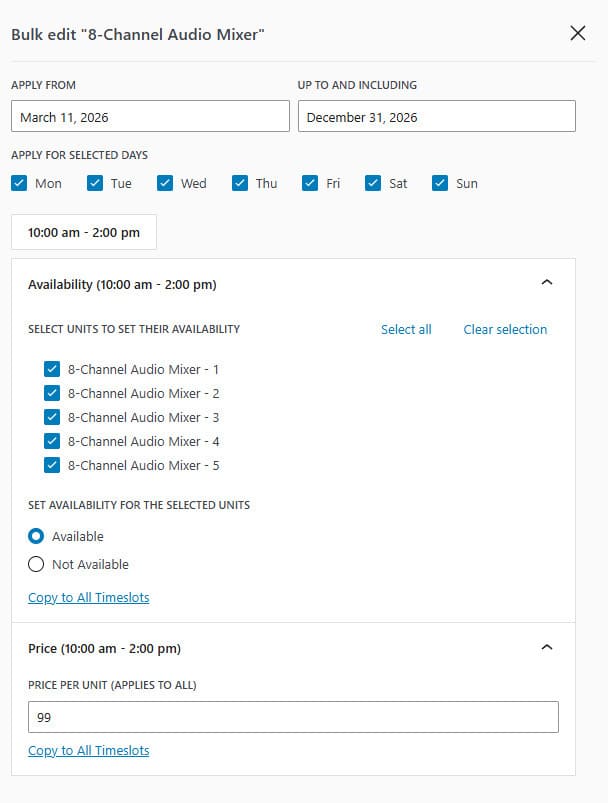Click the Up To And Including date field
This screenshot has width=608, height=803.
[437, 117]
